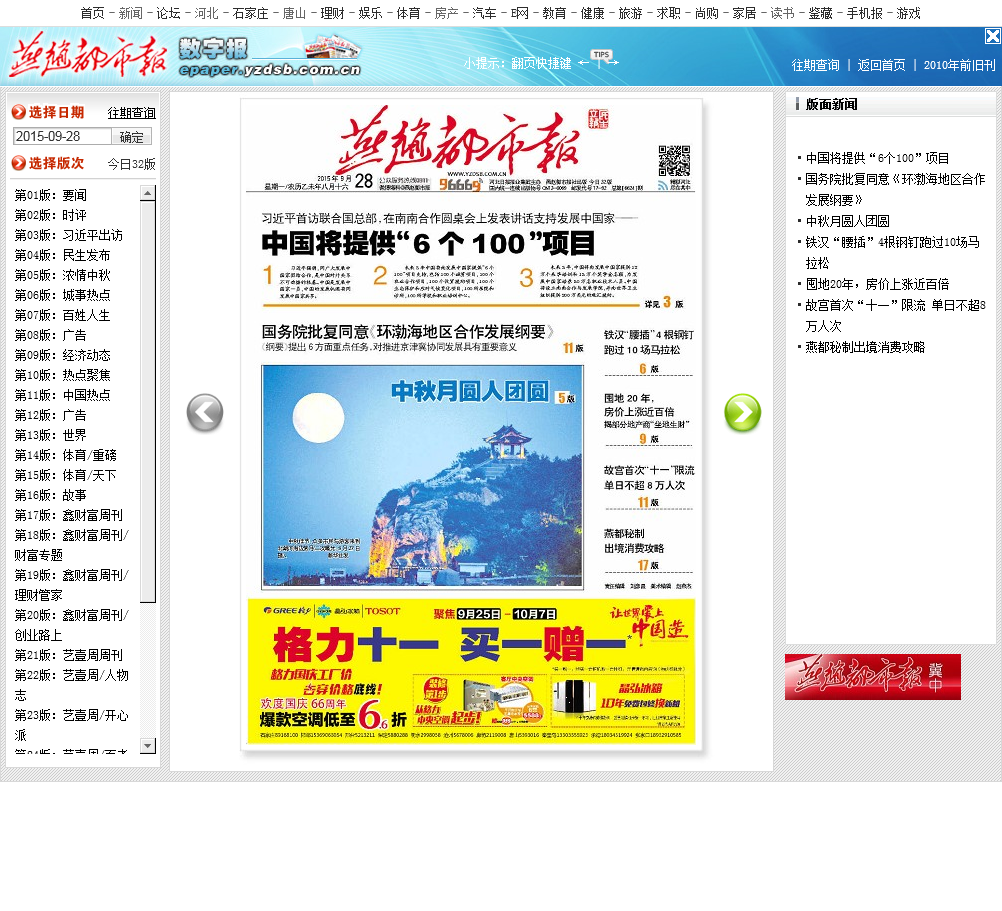Open article 中国将提供“6个100”项目 in the news list
The width and height of the screenshot is (1002, 911).
coord(877,158)
